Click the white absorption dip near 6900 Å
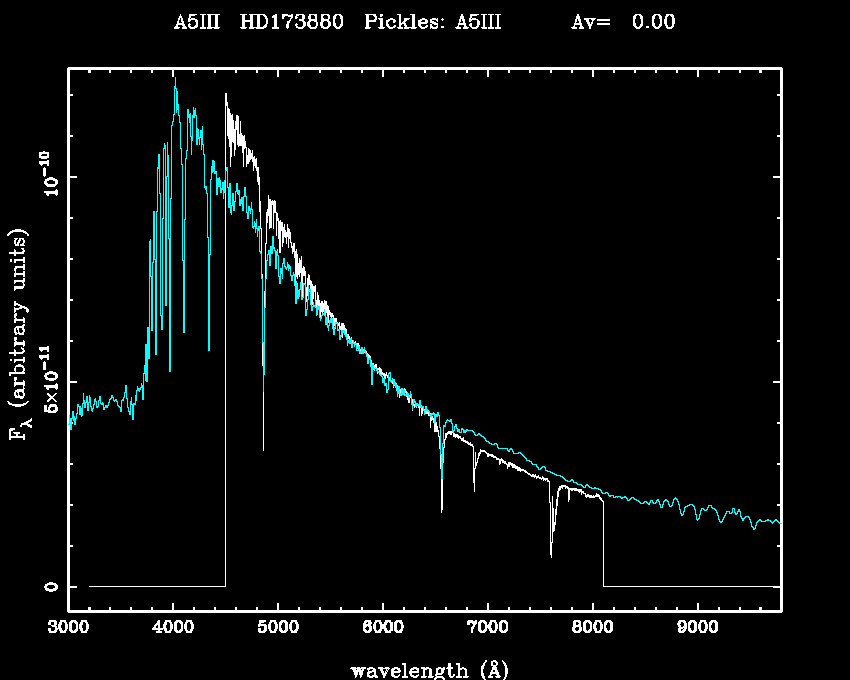 coord(474,491)
